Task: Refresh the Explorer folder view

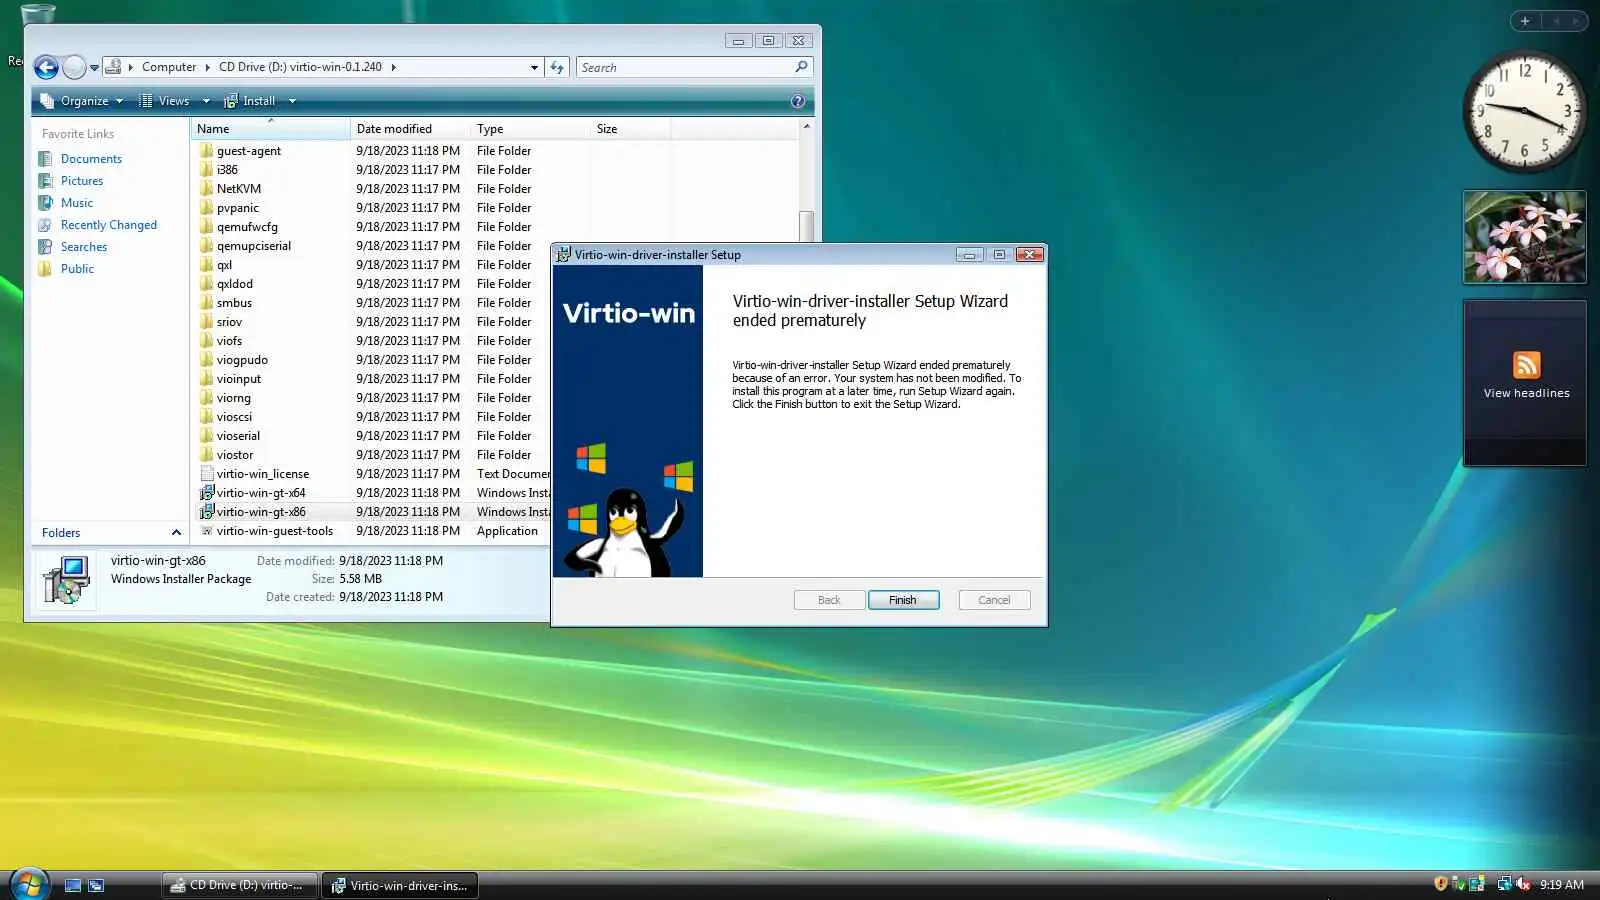Action: (x=557, y=67)
